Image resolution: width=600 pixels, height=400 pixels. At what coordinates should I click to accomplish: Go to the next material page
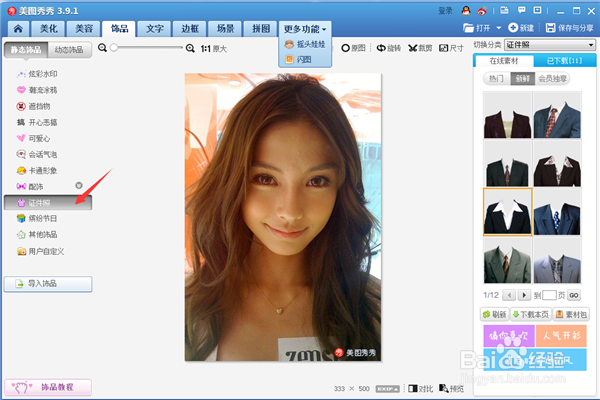(x=524, y=295)
